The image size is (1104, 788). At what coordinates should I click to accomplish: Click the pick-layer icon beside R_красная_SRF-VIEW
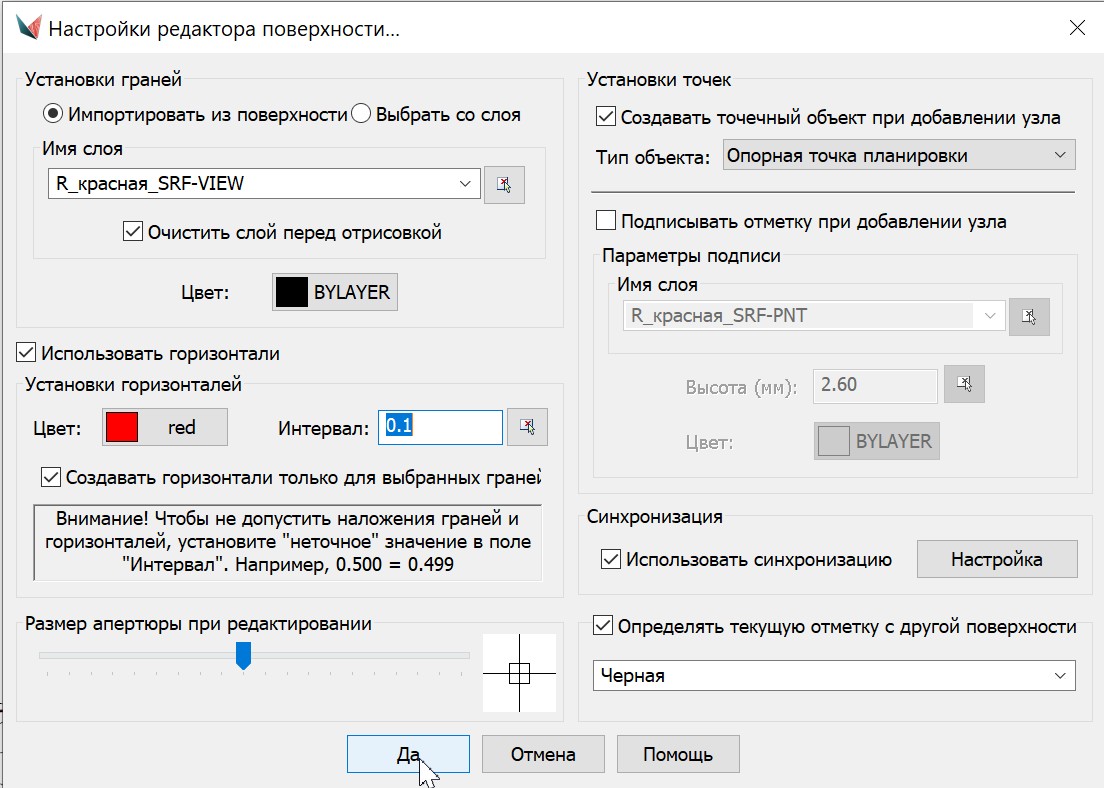pos(504,185)
